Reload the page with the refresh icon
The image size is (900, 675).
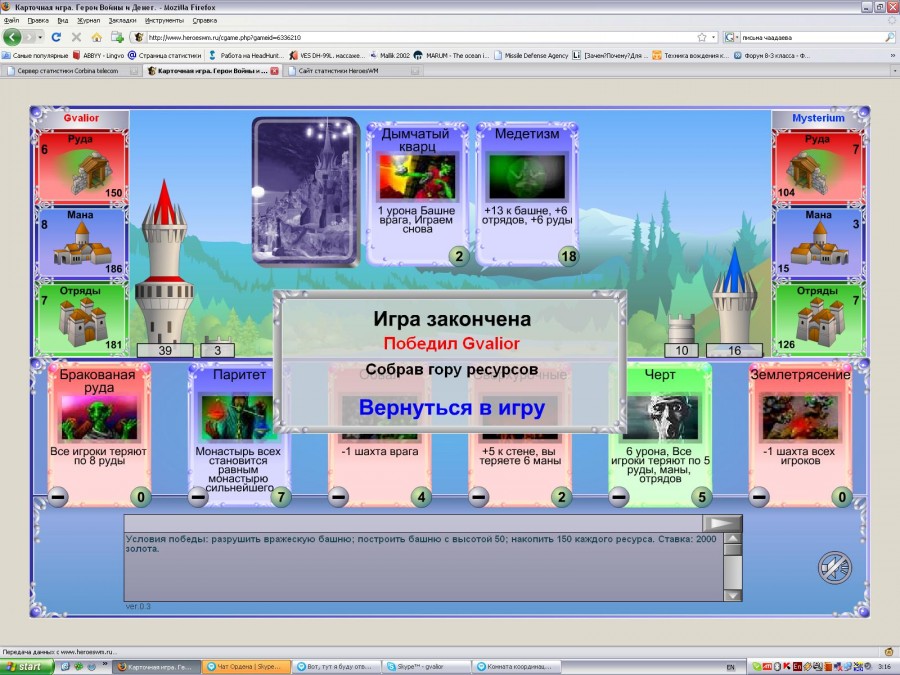(57, 37)
